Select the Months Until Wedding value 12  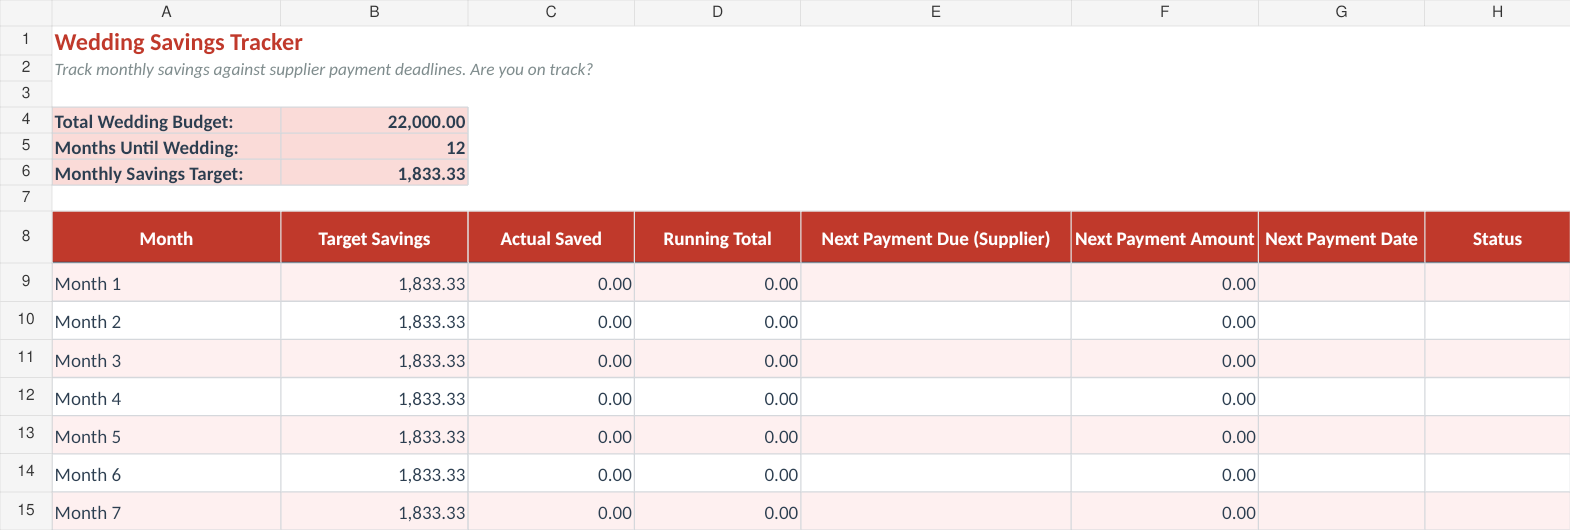tap(374, 146)
